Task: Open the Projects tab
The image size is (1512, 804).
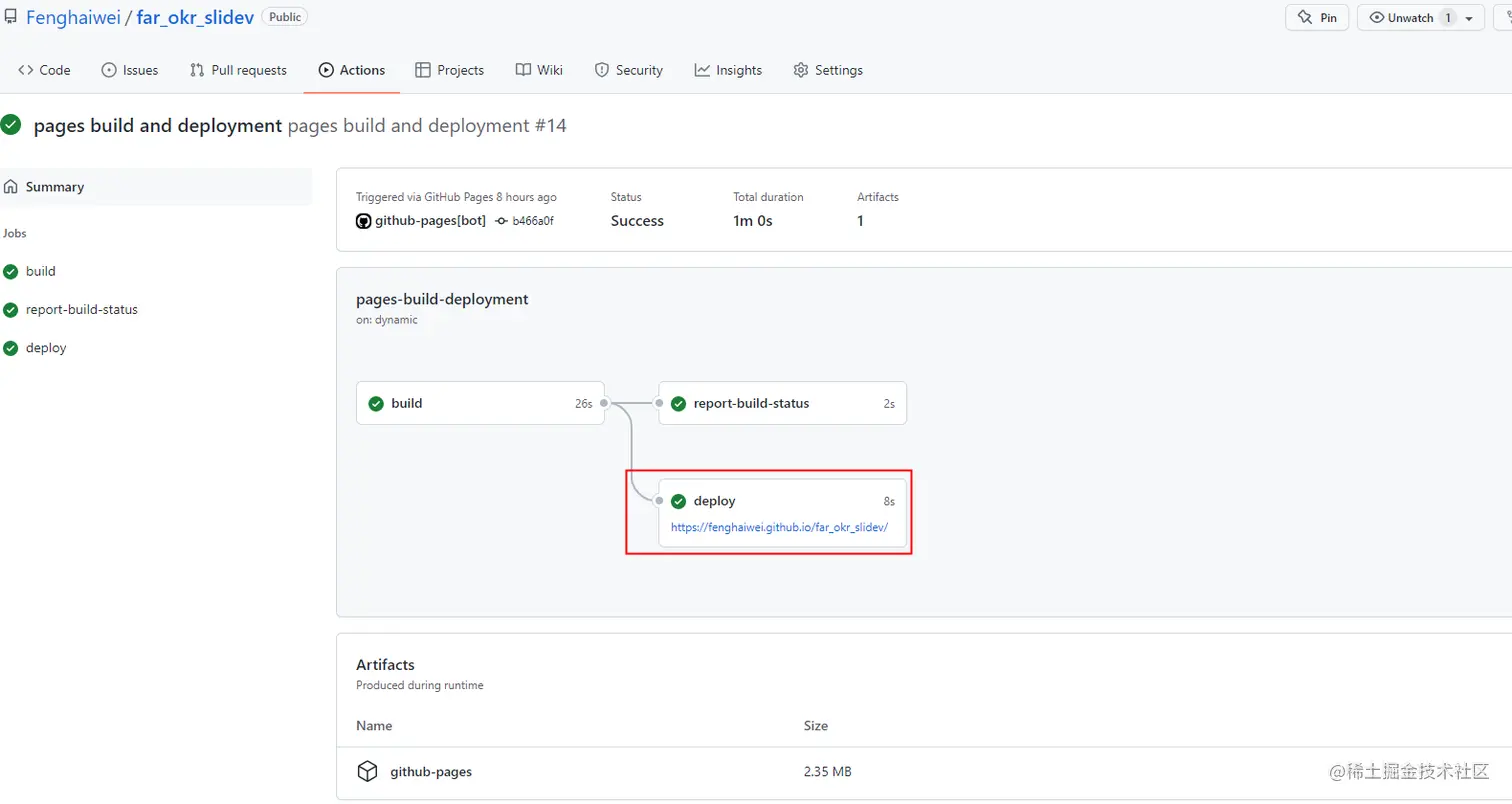Action: [449, 70]
